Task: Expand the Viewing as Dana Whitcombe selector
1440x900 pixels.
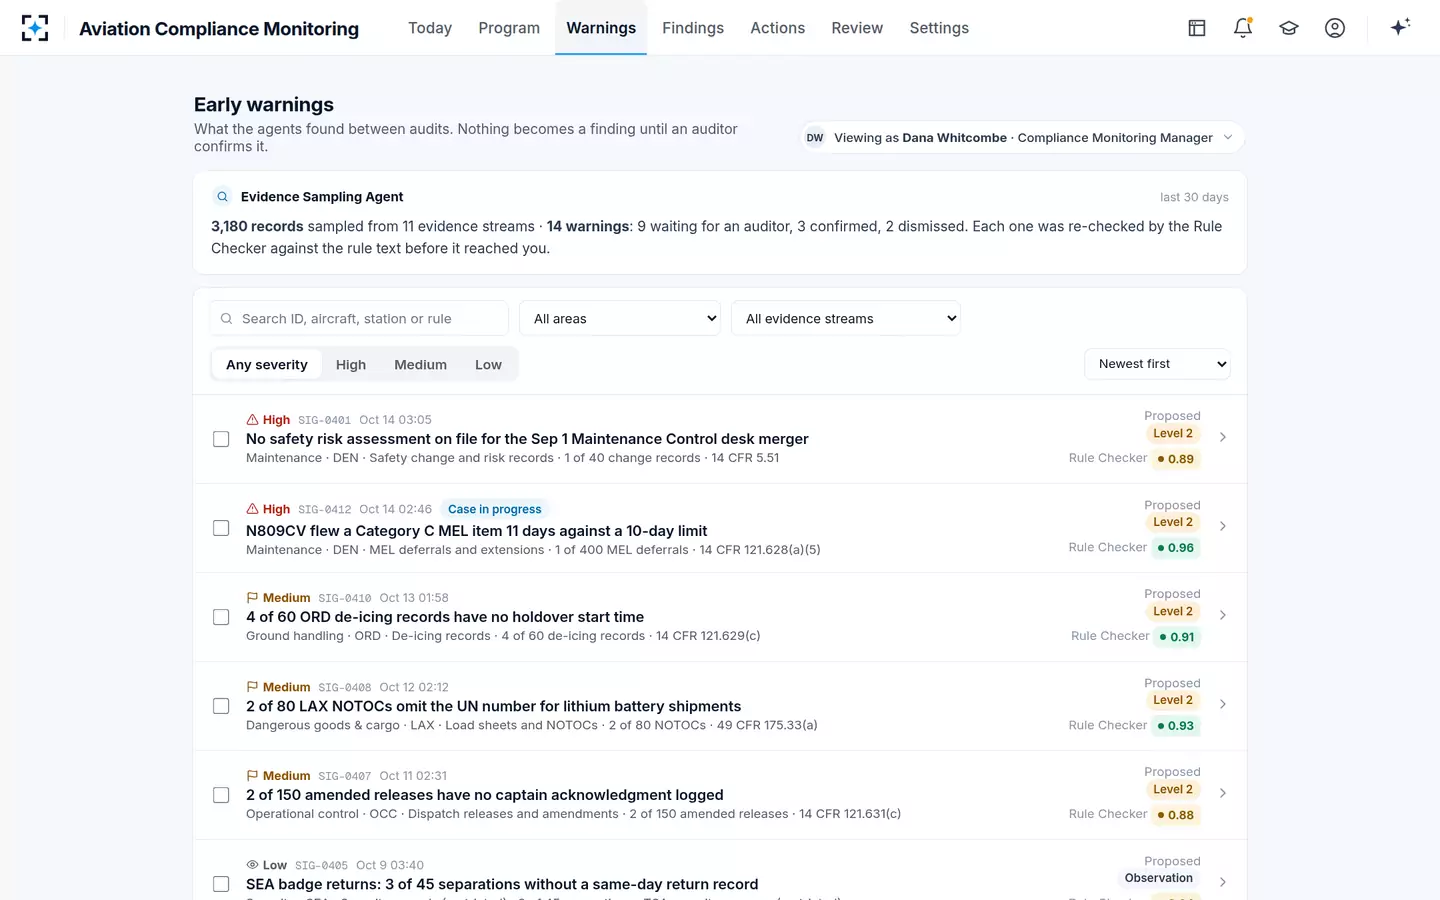Action: [x=1022, y=138]
